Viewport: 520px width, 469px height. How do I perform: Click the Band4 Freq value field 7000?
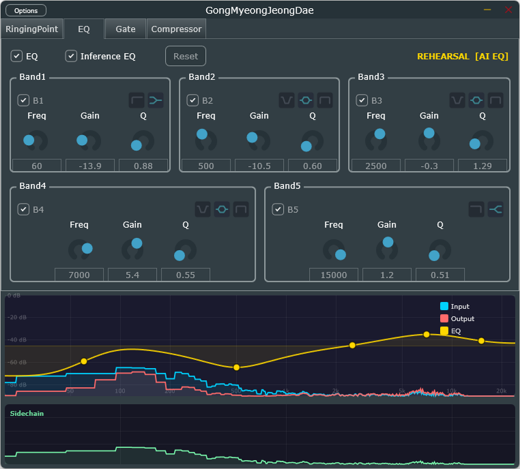pyautogui.click(x=79, y=275)
